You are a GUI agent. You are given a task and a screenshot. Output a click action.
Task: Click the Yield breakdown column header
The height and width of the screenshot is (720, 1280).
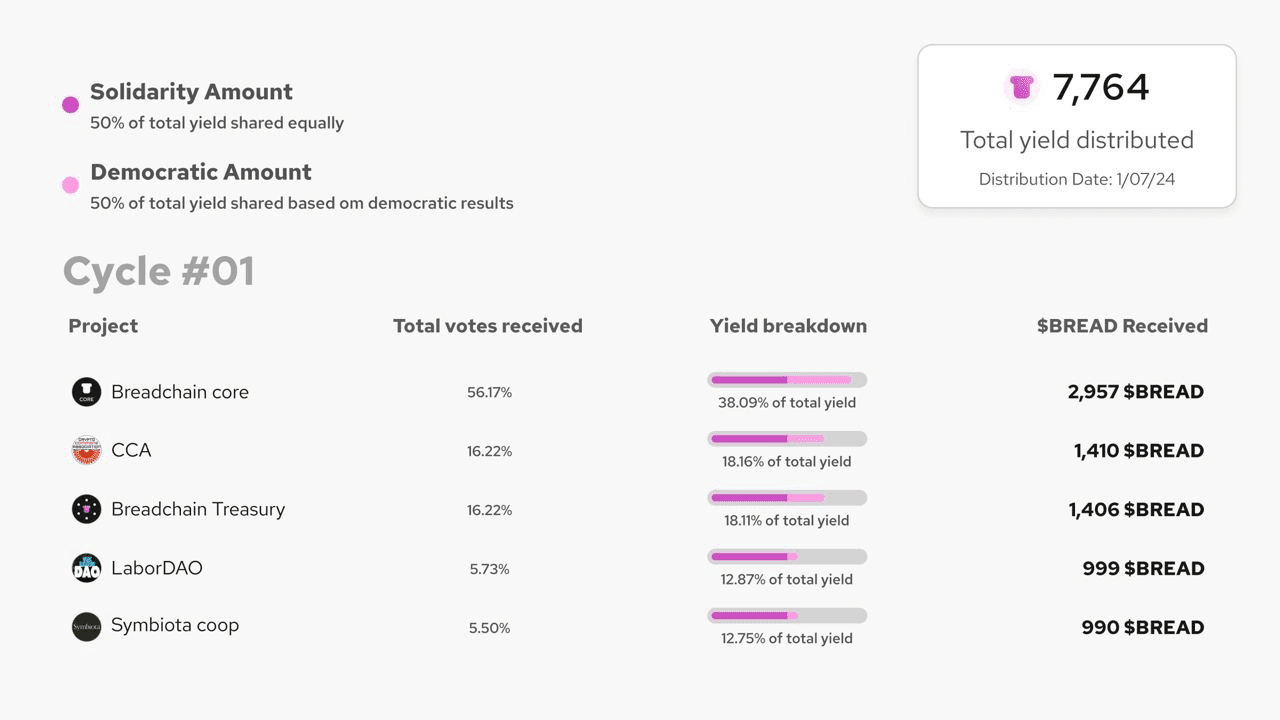pyautogui.click(x=788, y=326)
